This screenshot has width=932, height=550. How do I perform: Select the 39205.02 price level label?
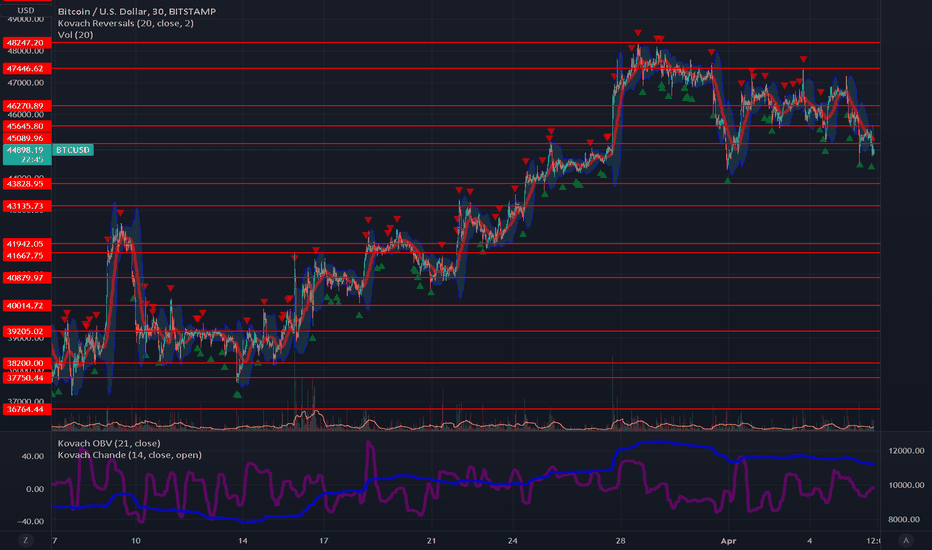(27, 331)
